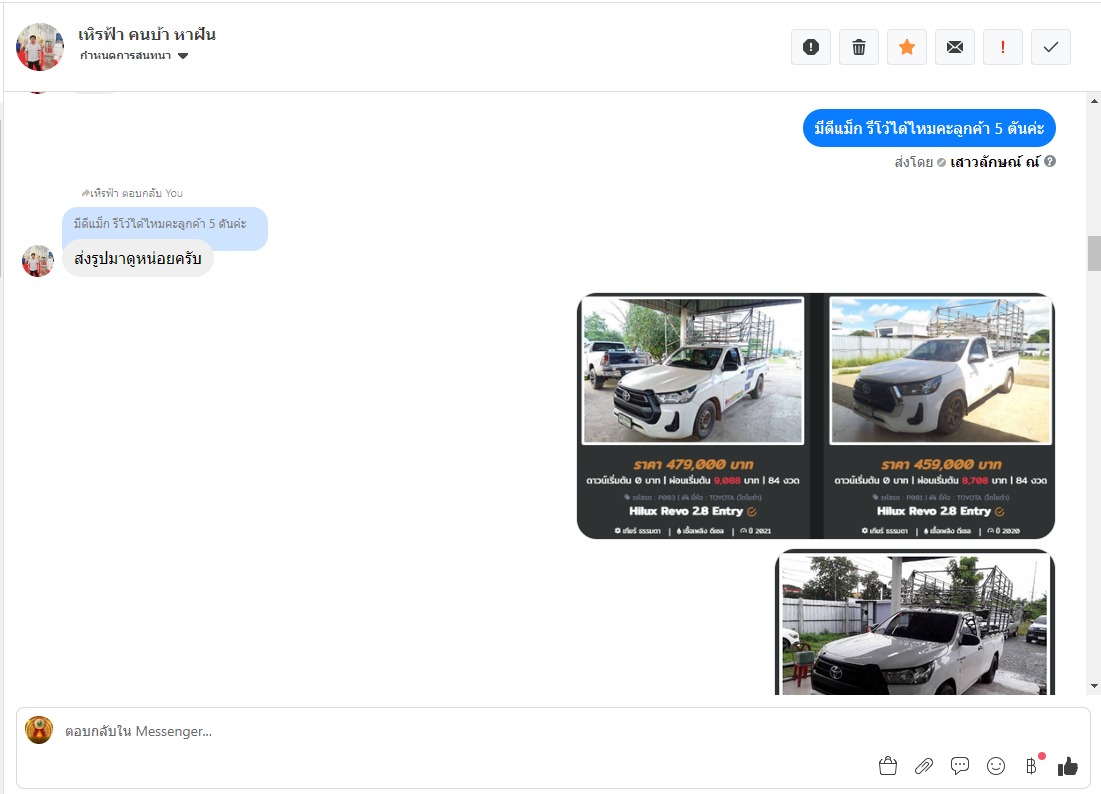This screenshot has height=794, width=1101.
Task: Delete conversation with the trash icon
Action: click(x=859, y=47)
